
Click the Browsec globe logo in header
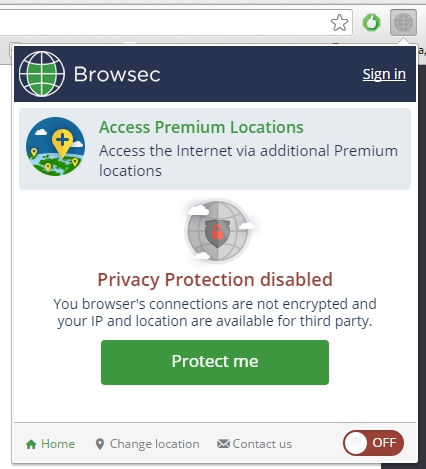coord(42,74)
